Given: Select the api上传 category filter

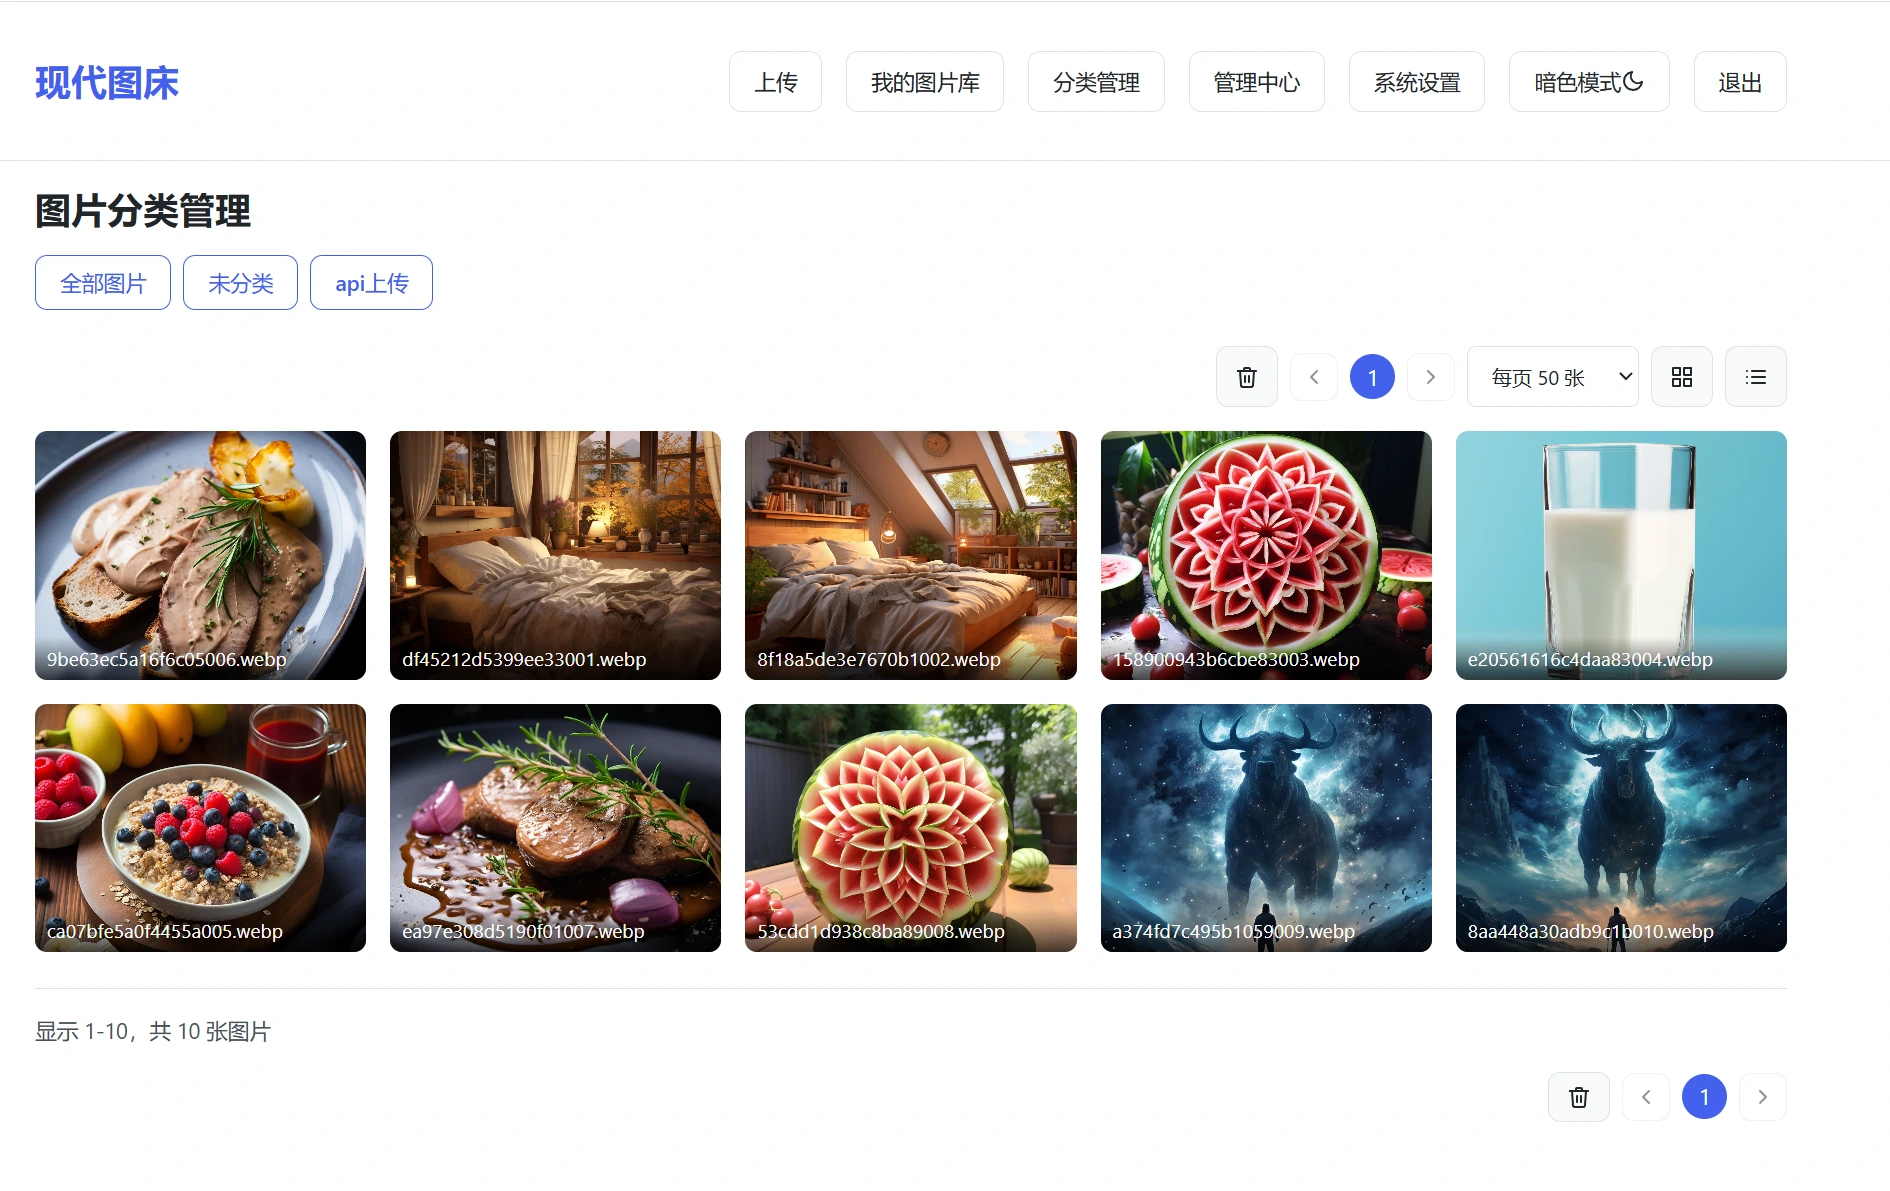Looking at the screenshot, I should pos(371,283).
